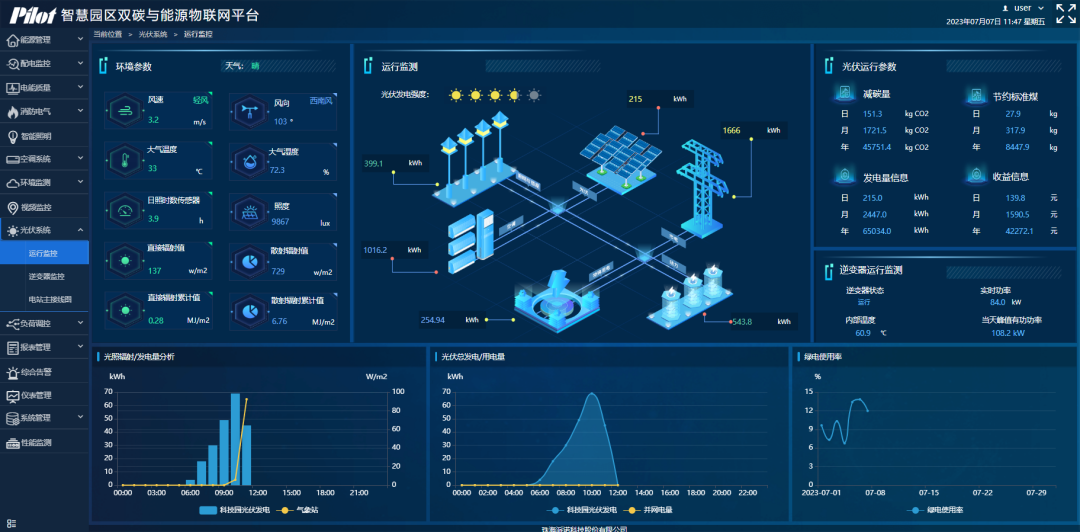The image size is (1080, 532).
Task: Toggle 科技园光伏发电 legend in the 光伏总发电/用电量 chart
Action: [579, 511]
